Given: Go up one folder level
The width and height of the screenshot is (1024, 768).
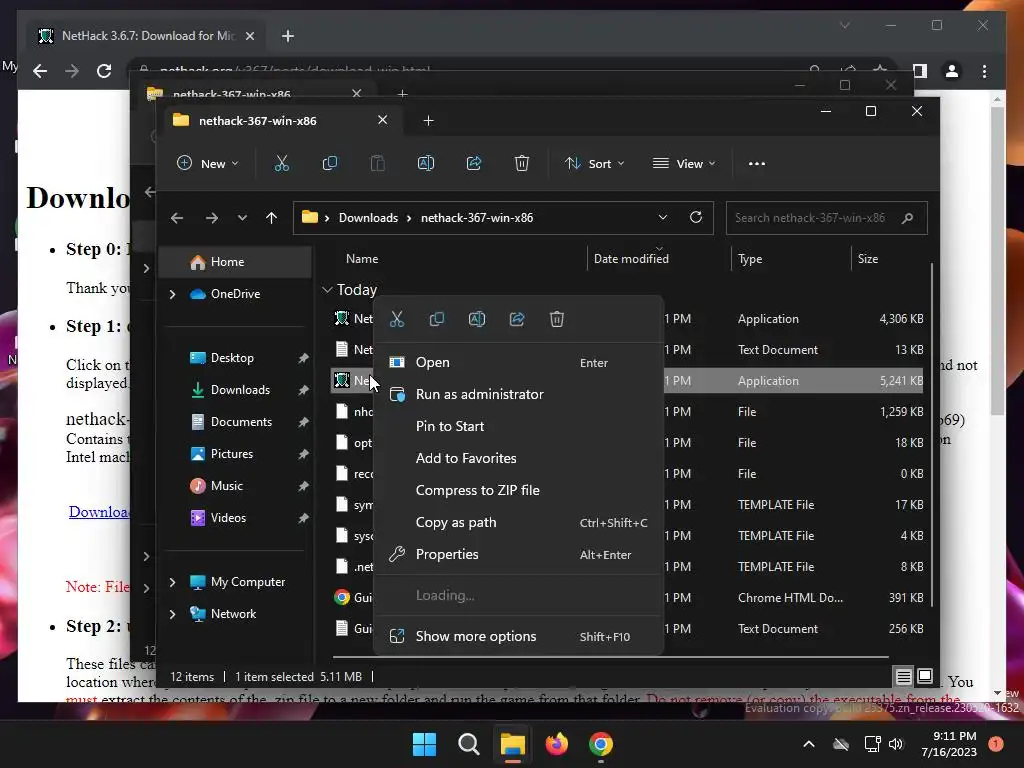Looking at the screenshot, I should click(x=272, y=218).
